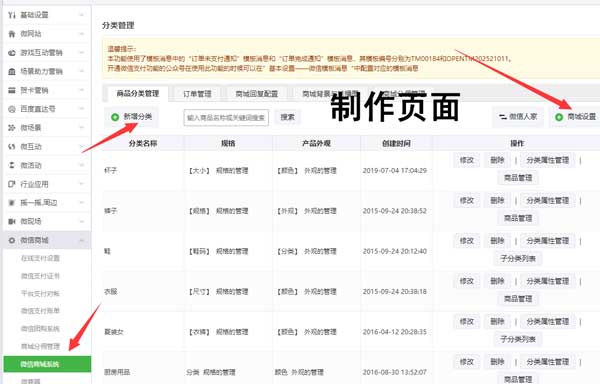Click 删除 for the 裤子 category
600x384 pixels.
tap(497, 200)
